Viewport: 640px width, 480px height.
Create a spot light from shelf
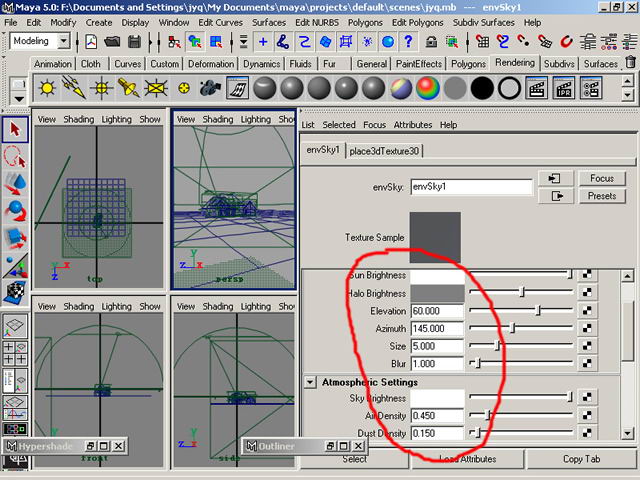129,87
